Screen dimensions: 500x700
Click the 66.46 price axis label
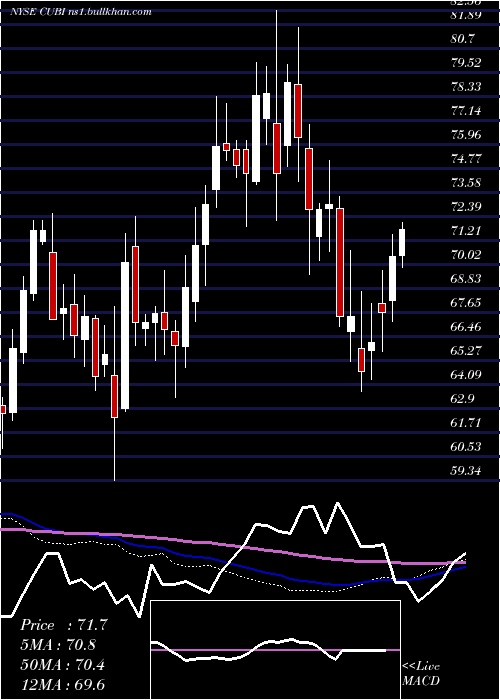pyautogui.click(x=466, y=327)
